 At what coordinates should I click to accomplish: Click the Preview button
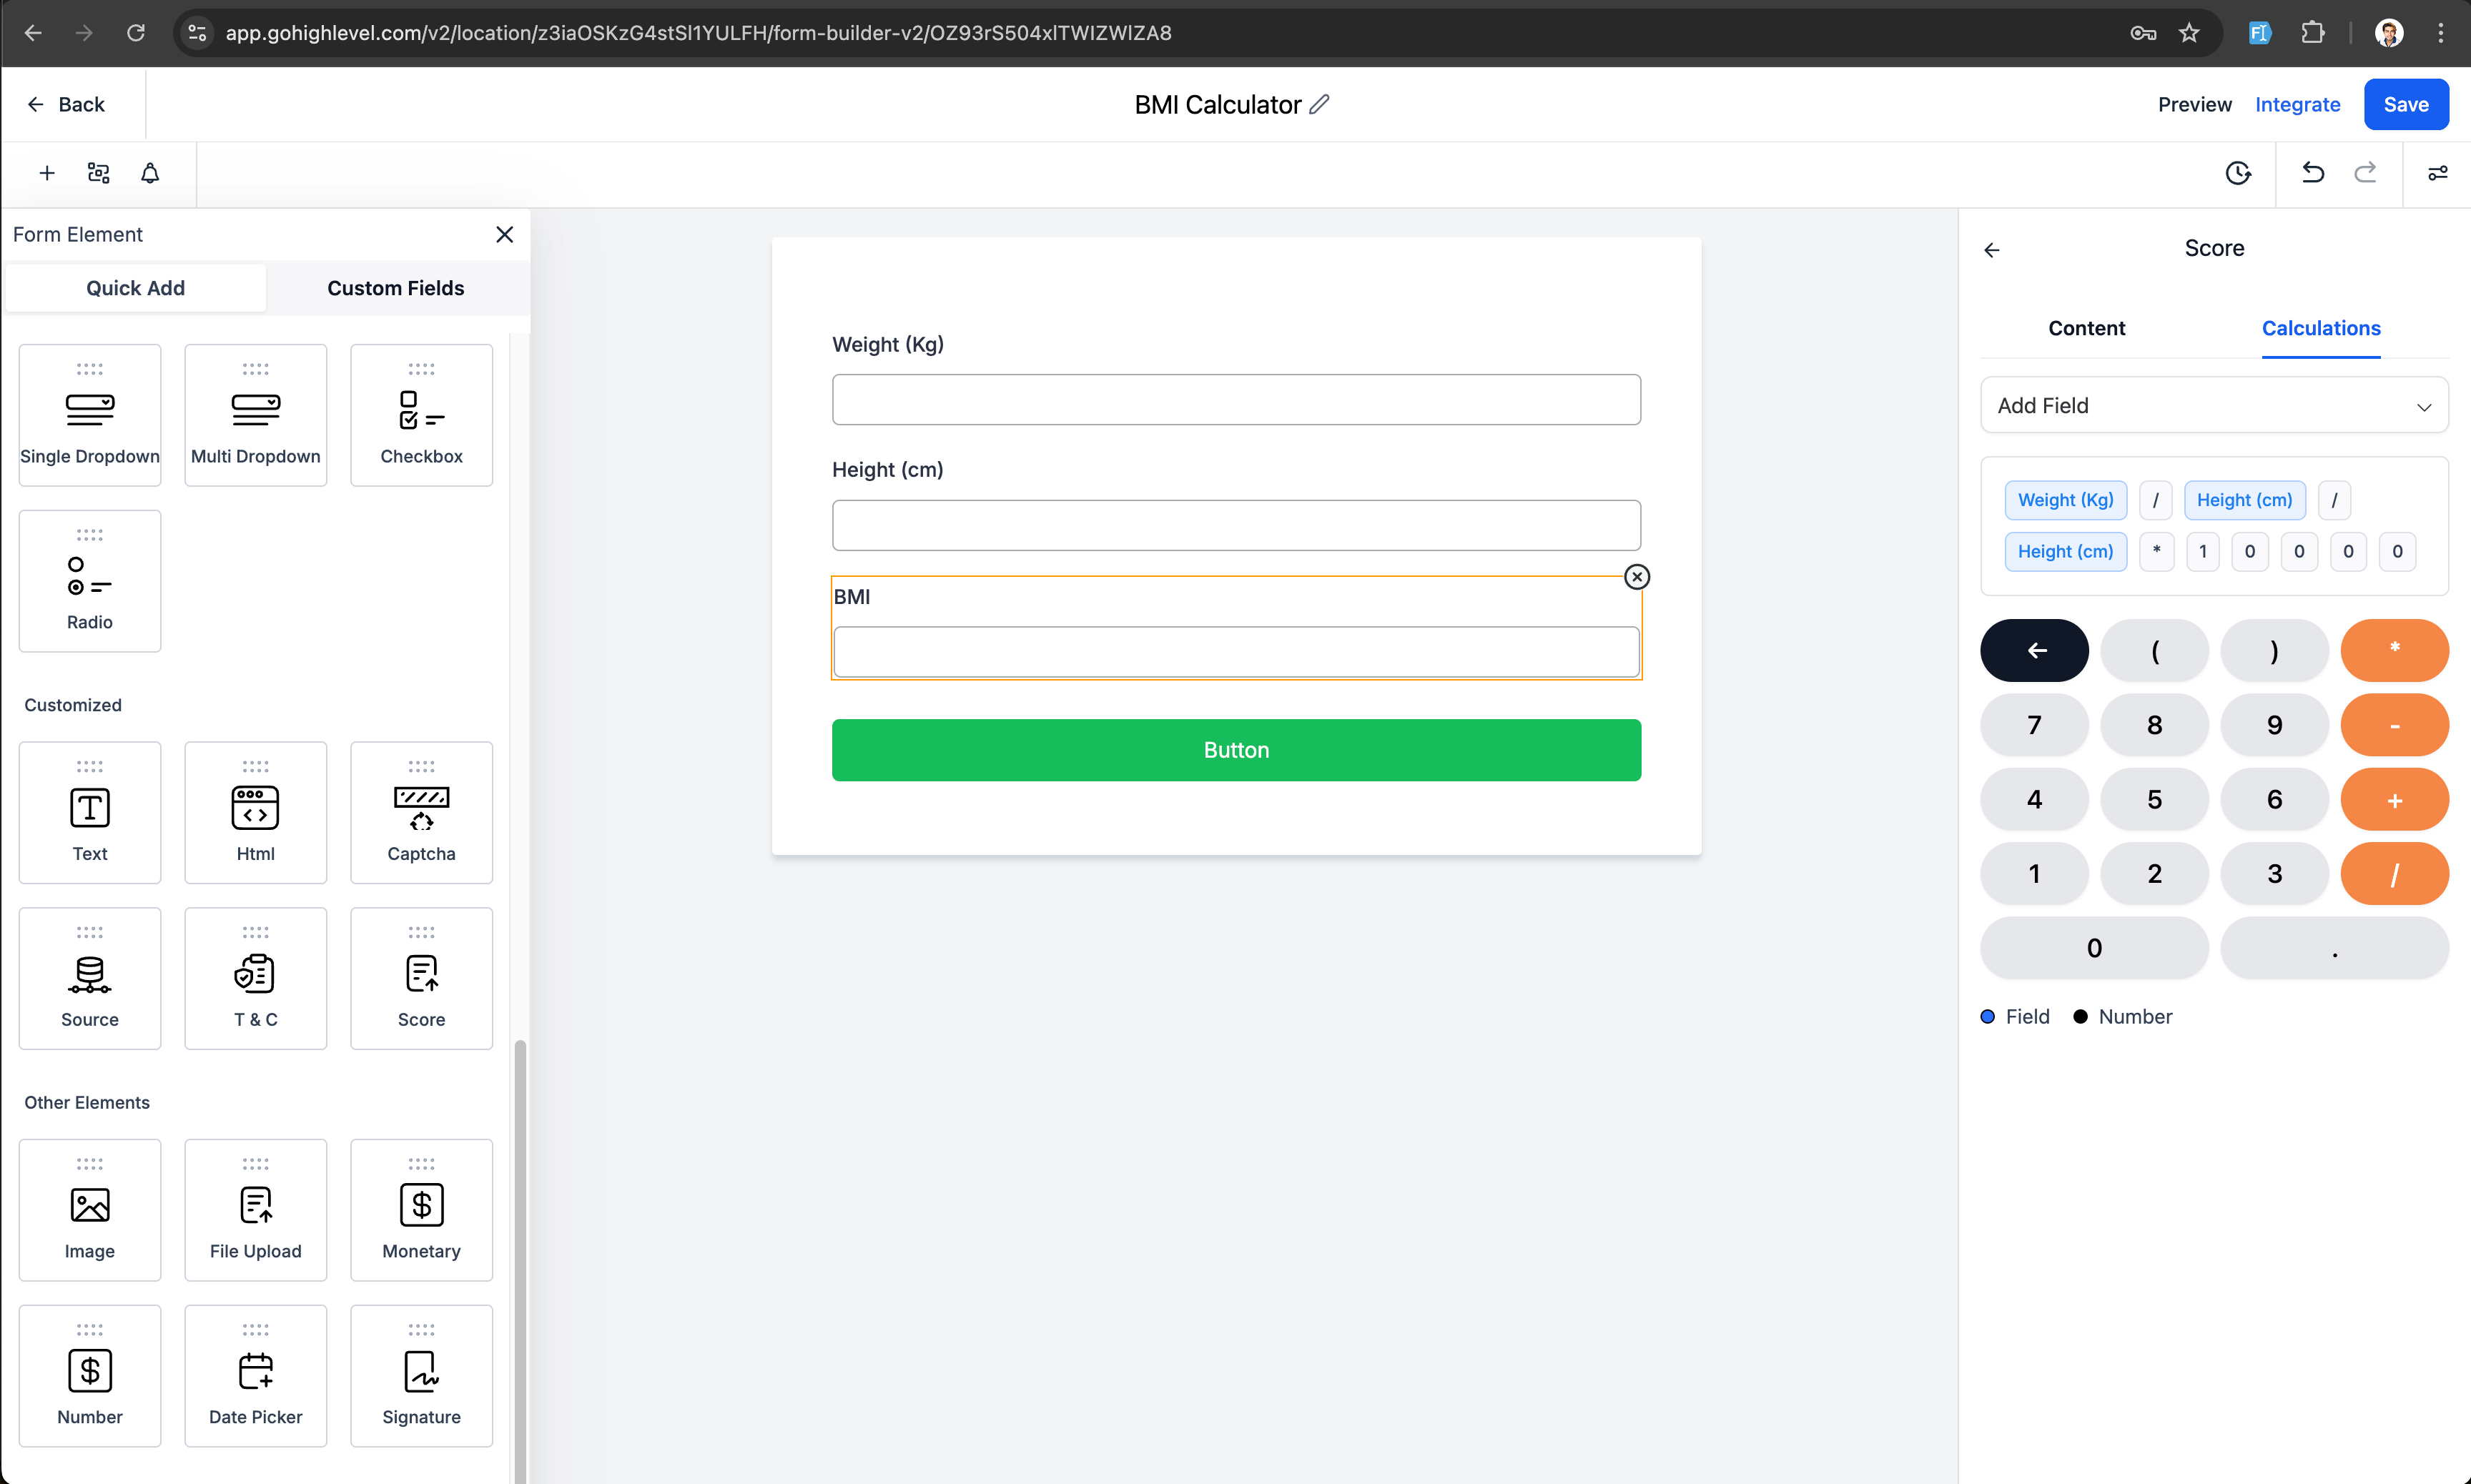coord(2194,104)
